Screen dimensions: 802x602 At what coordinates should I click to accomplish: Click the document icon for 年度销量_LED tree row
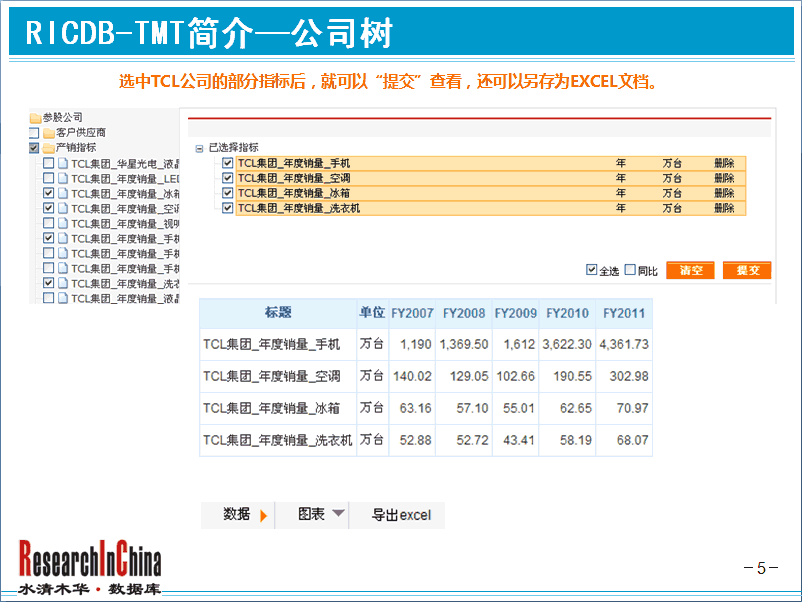pyautogui.click(x=63, y=179)
